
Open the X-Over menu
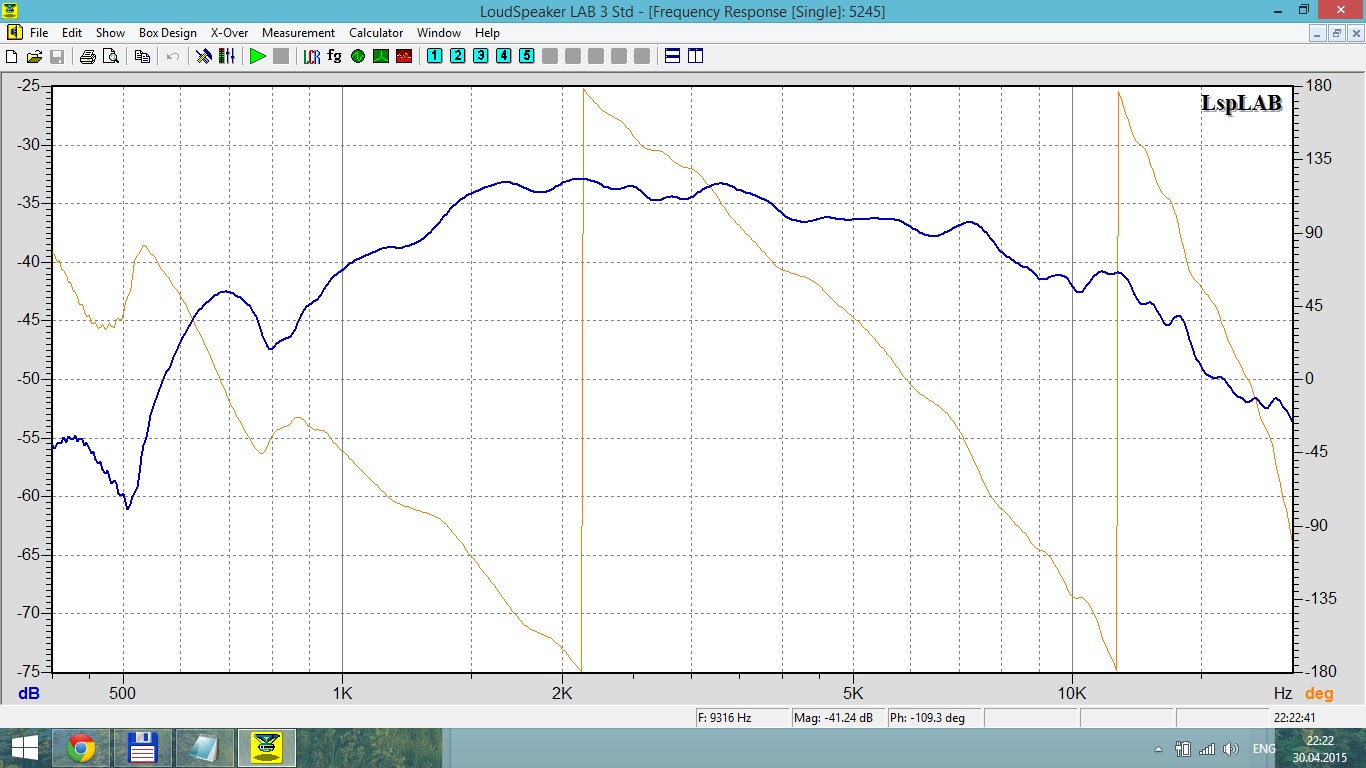[x=229, y=33]
